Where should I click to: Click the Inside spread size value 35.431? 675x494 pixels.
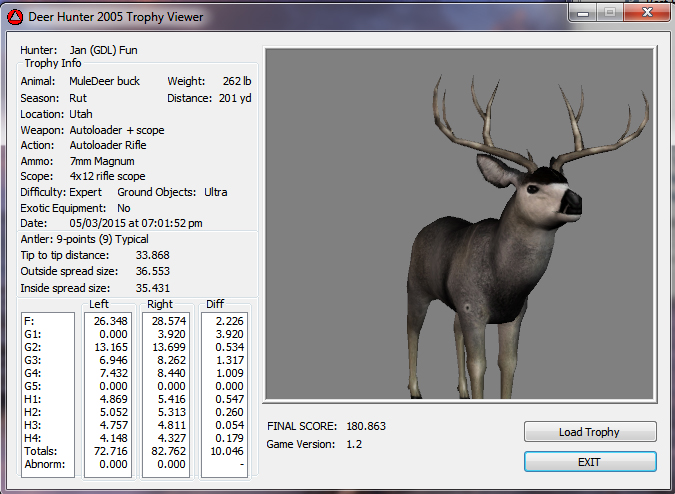point(153,288)
